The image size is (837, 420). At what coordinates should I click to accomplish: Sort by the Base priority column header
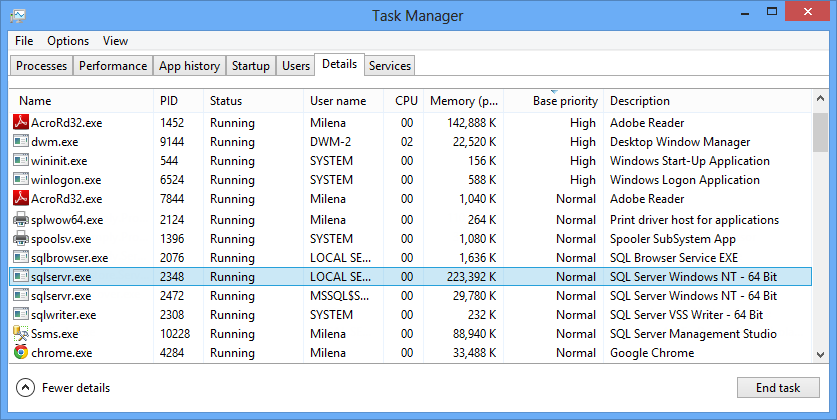click(x=565, y=101)
